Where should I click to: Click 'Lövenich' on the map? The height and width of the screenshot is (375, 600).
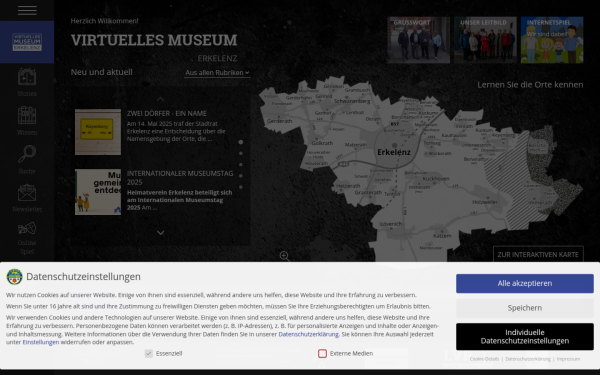coord(391,224)
